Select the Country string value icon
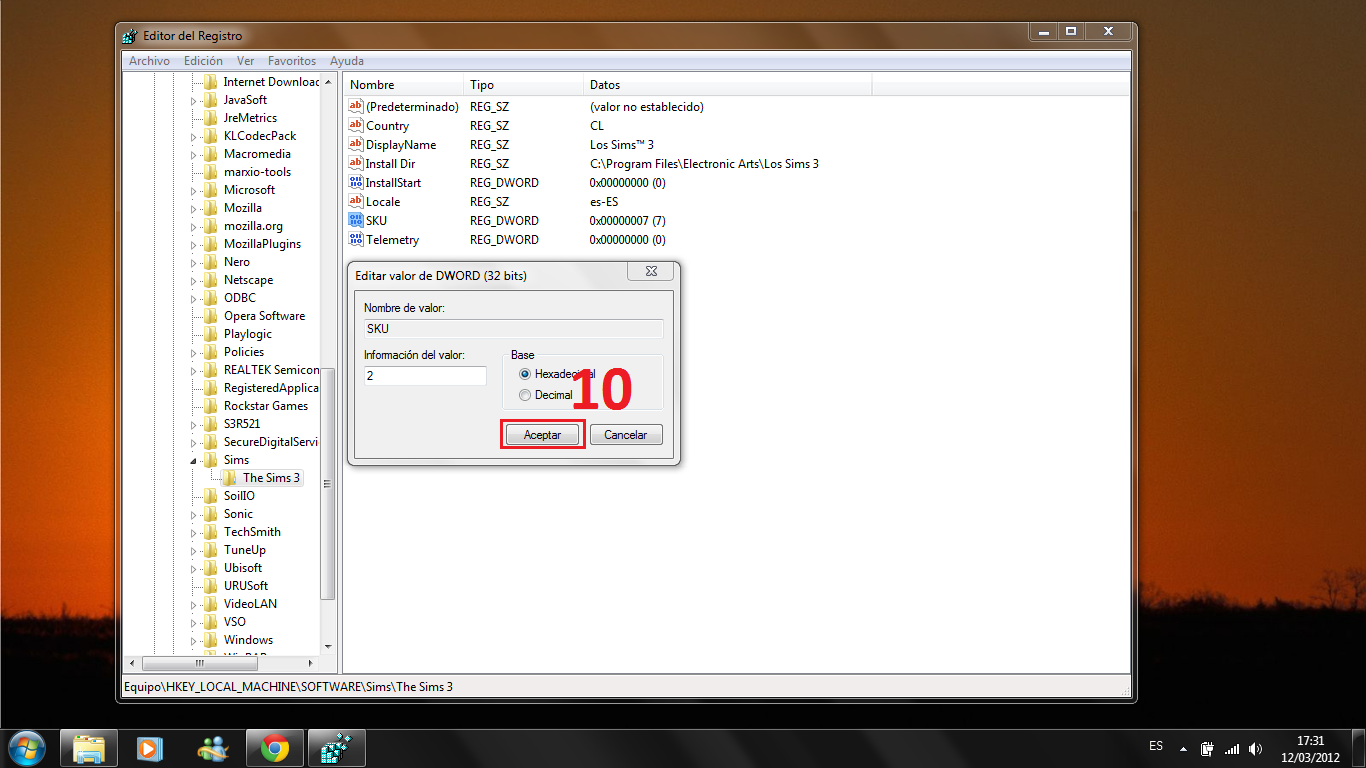 coord(355,125)
